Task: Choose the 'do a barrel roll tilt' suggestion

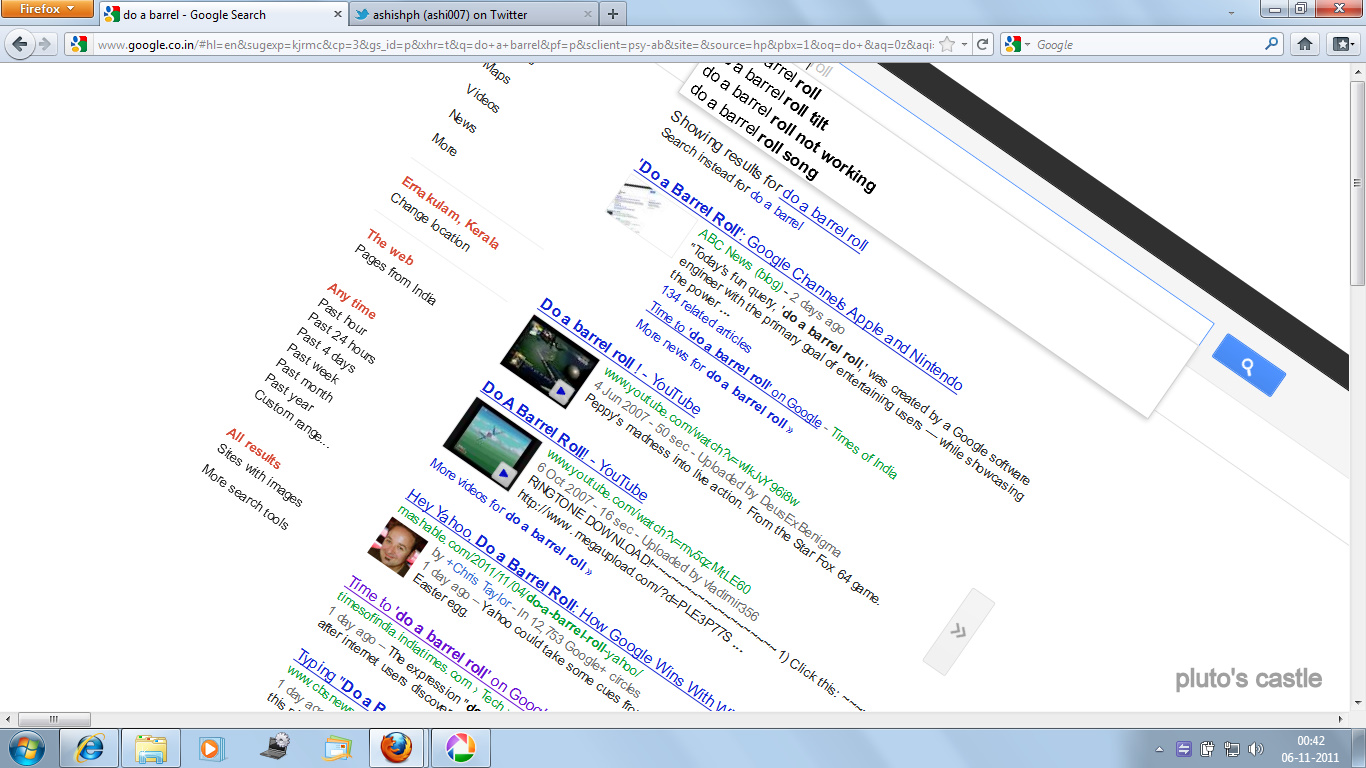Action: (x=773, y=94)
